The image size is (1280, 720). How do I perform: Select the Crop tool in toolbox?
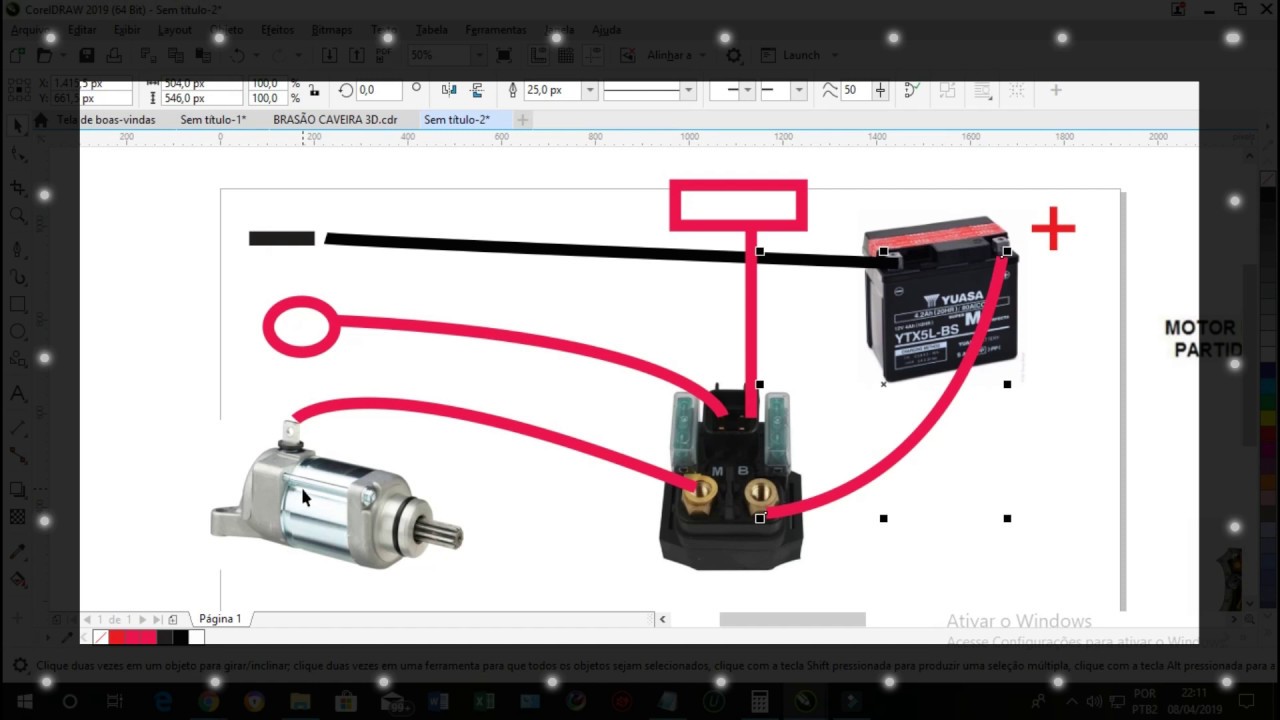[18, 187]
